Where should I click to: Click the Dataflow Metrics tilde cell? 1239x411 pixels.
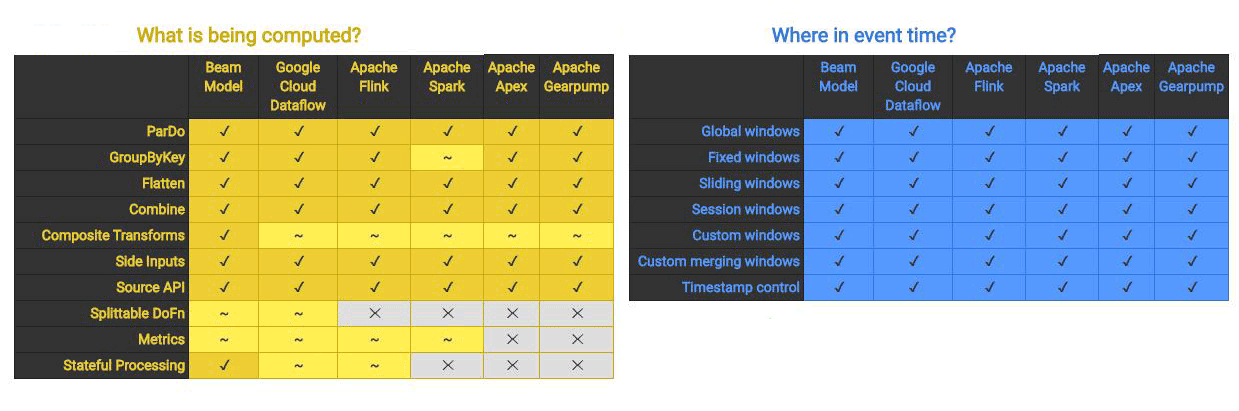click(298, 339)
